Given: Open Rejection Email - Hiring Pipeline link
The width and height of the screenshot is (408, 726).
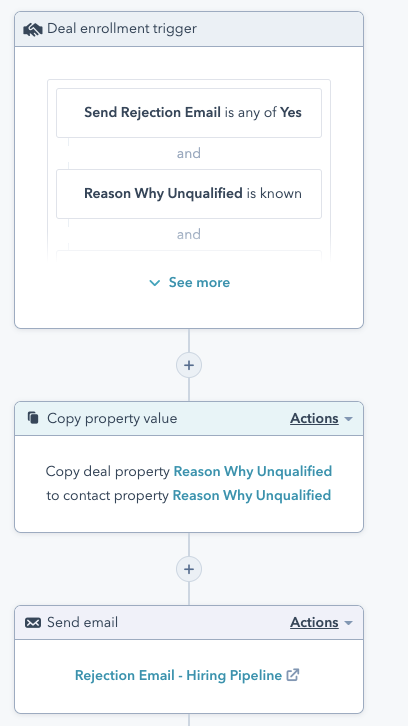Looking at the screenshot, I should click(178, 676).
